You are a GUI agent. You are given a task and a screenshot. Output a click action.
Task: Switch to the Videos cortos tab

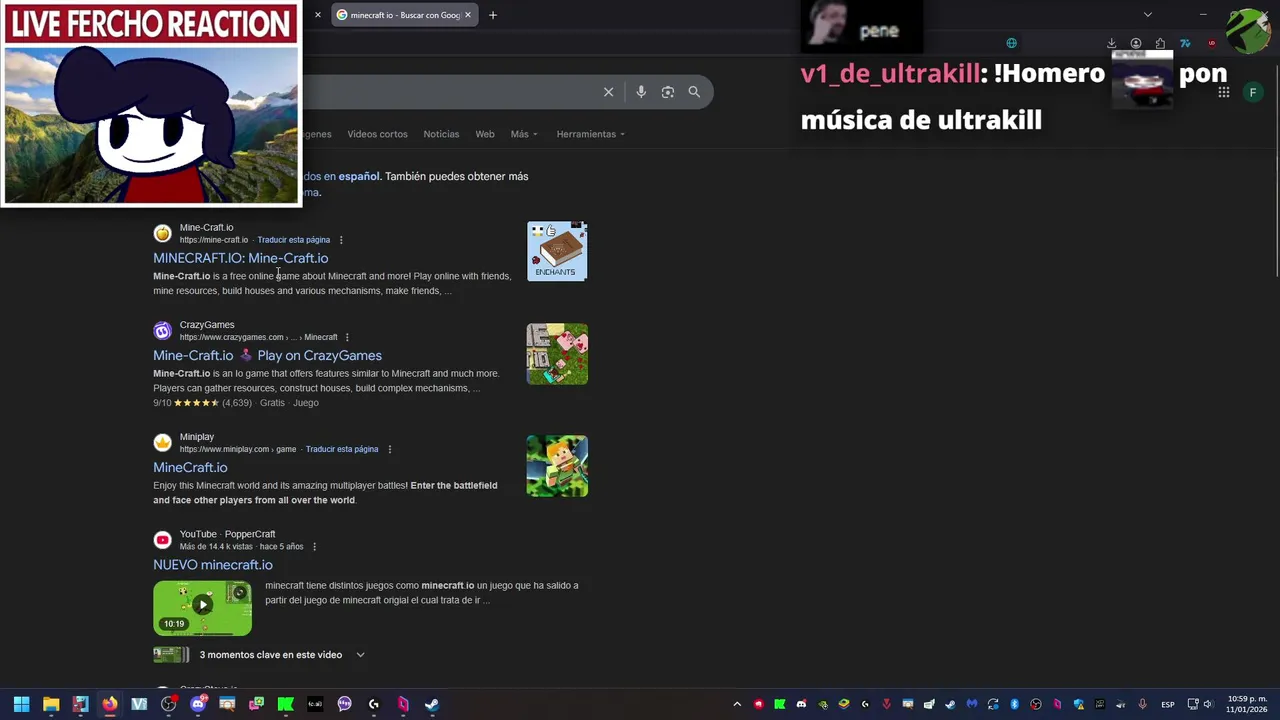click(x=377, y=134)
